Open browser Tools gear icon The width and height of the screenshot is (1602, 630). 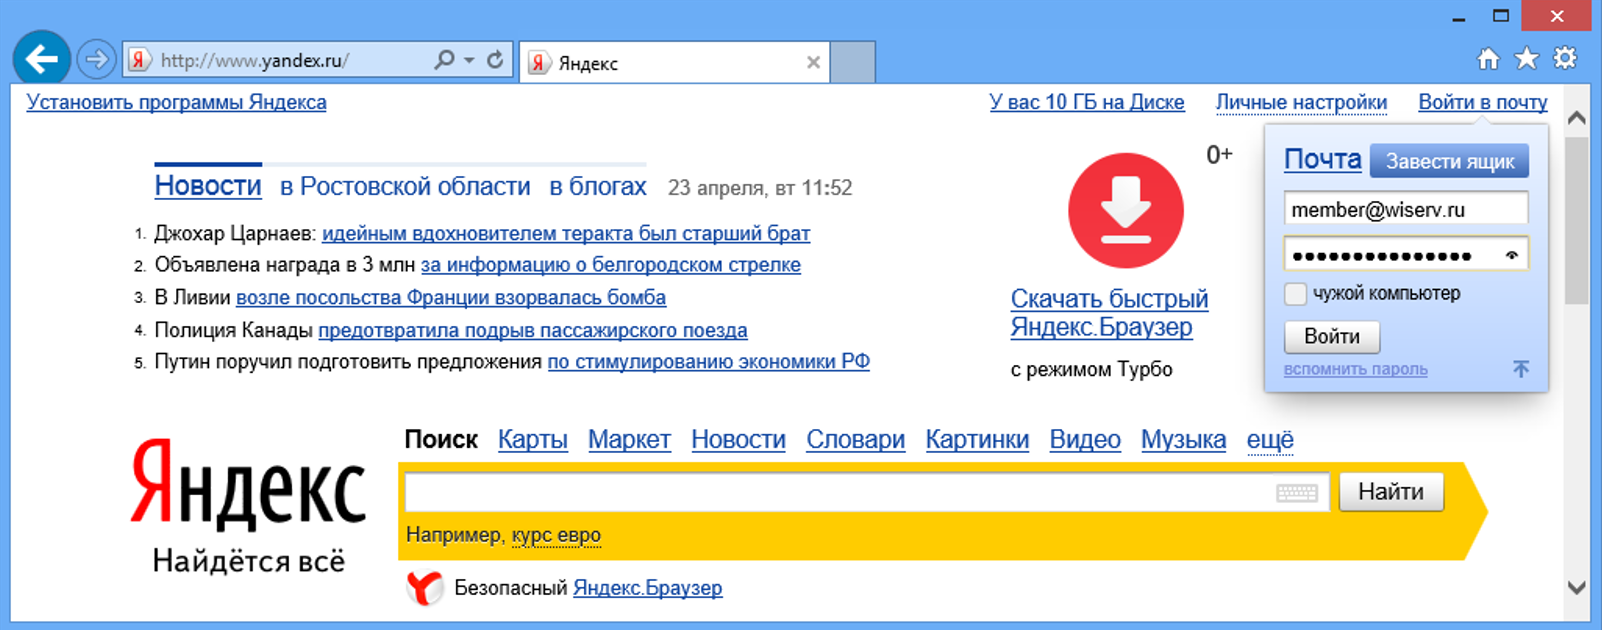pos(1565,59)
